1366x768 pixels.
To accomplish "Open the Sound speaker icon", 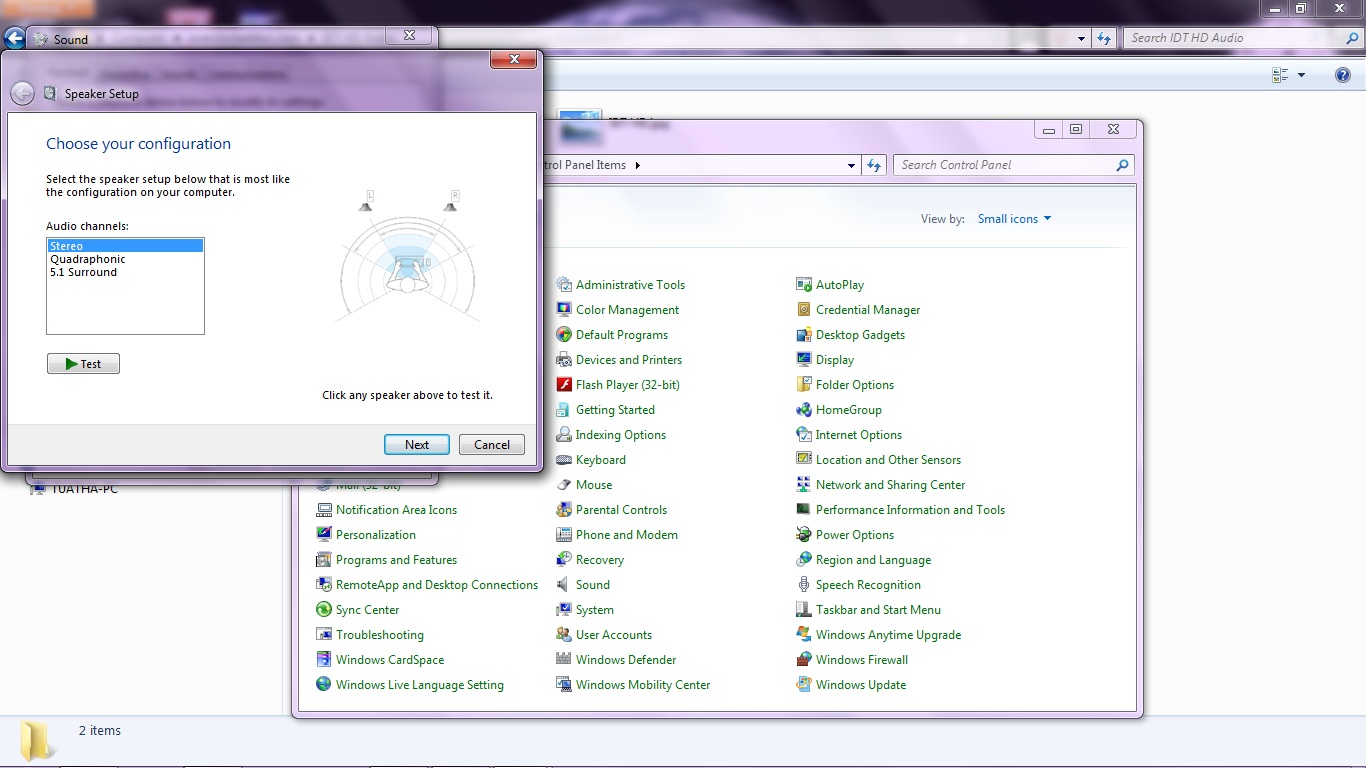I will coord(564,585).
